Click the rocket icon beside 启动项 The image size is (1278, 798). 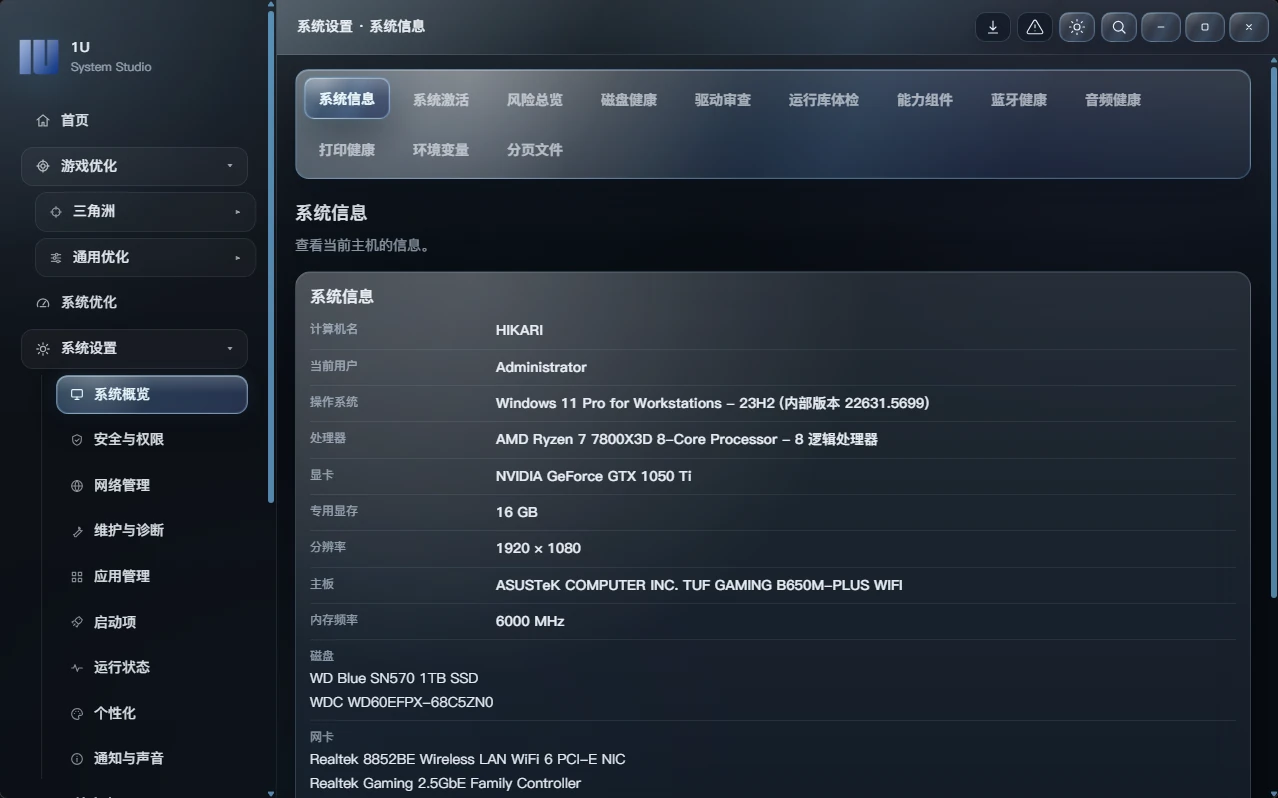click(x=77, y=622)
